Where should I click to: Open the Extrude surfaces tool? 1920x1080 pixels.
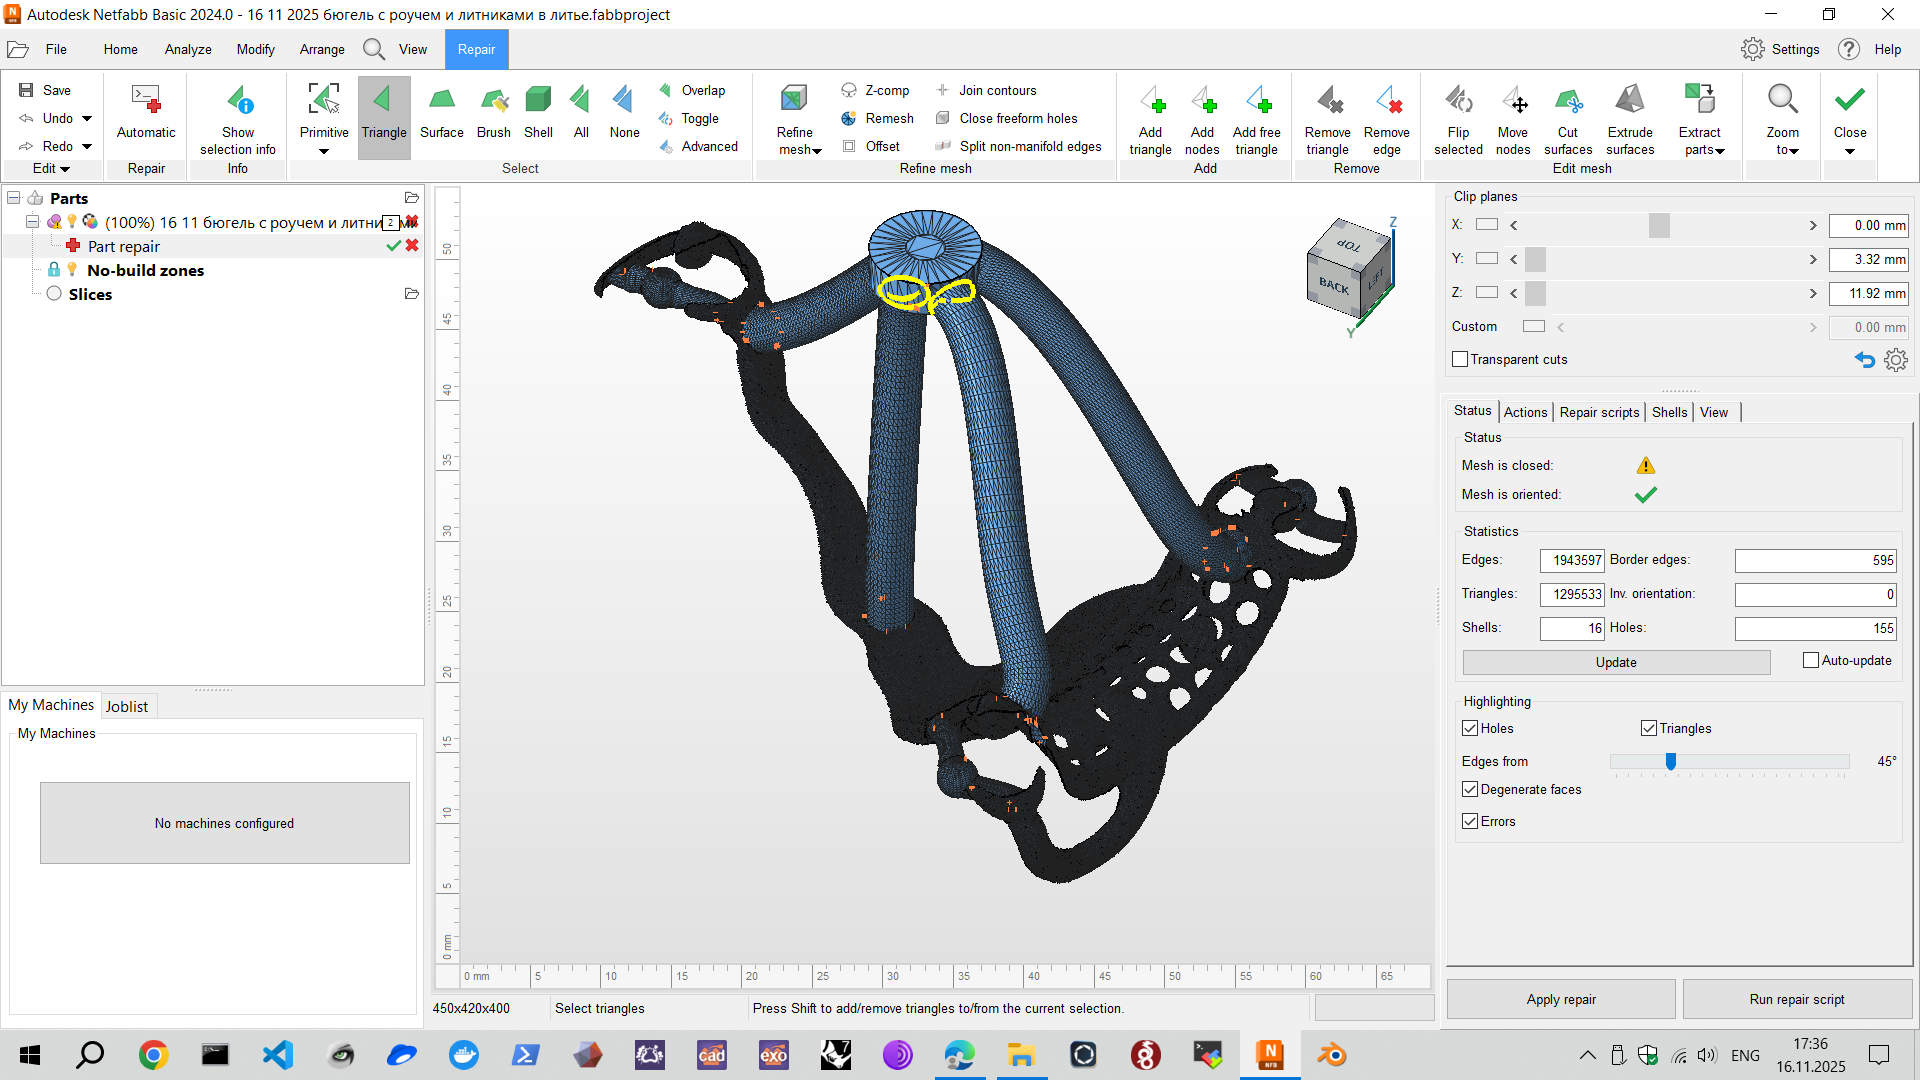click(x=1630, y=115)
